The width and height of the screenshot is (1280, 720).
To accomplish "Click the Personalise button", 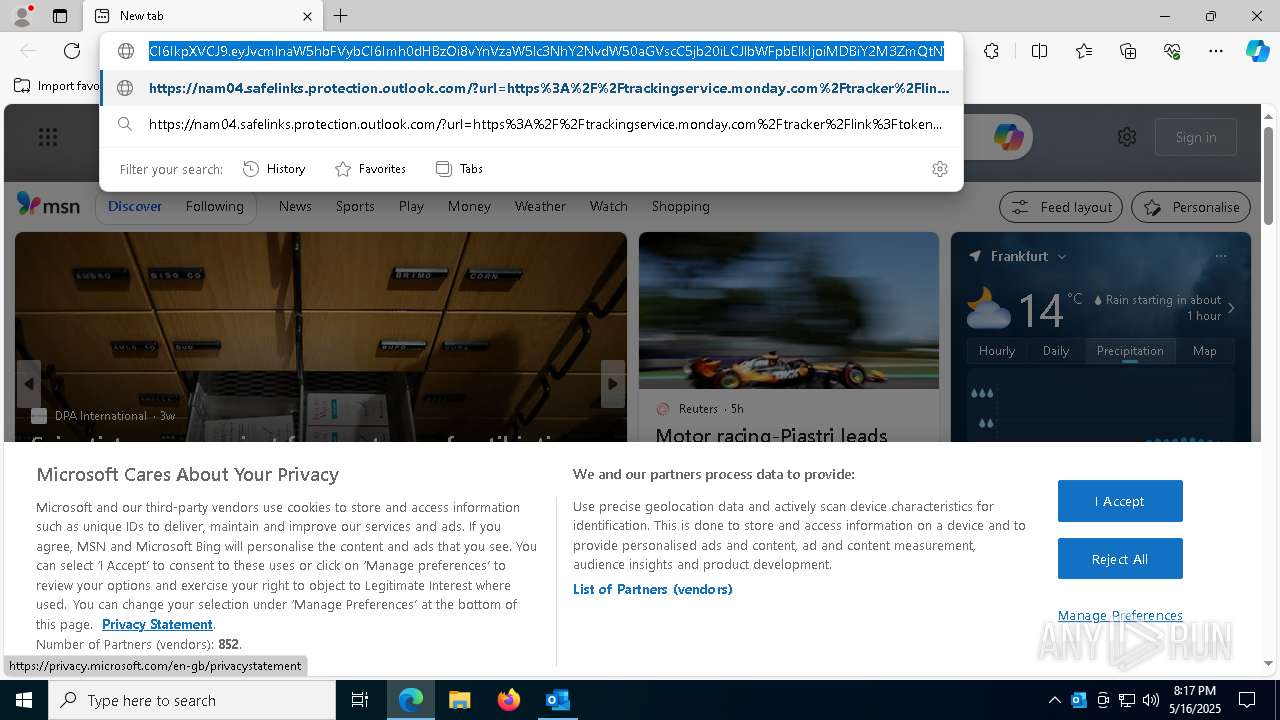I will tap(1191, 207).
